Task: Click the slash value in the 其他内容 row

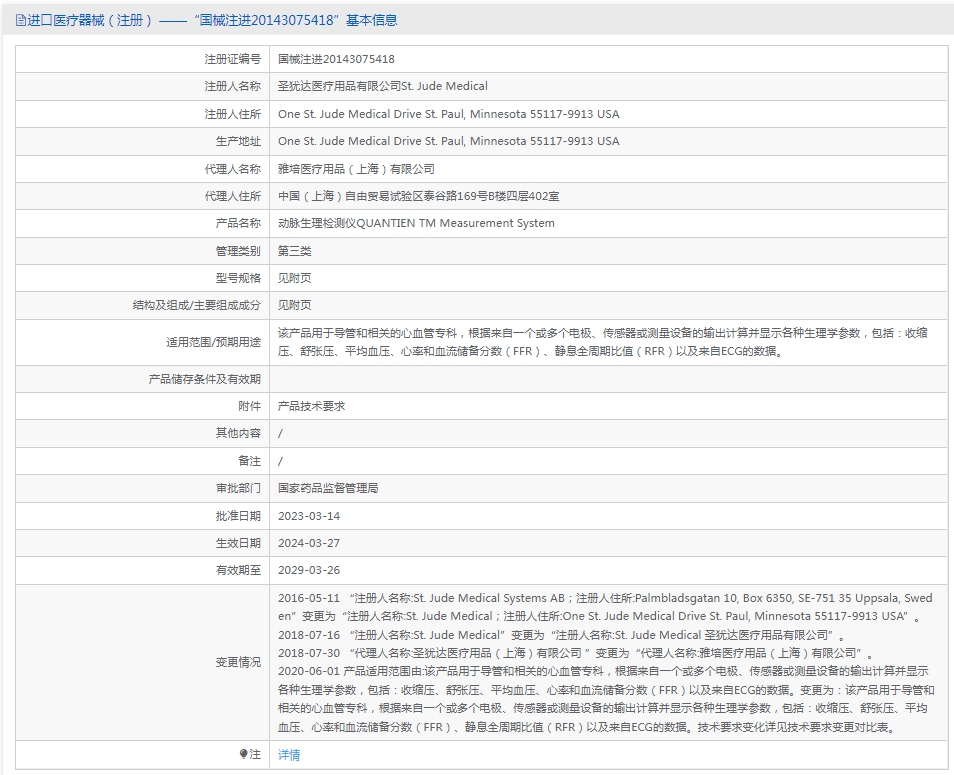Action: tap(280, 434)
